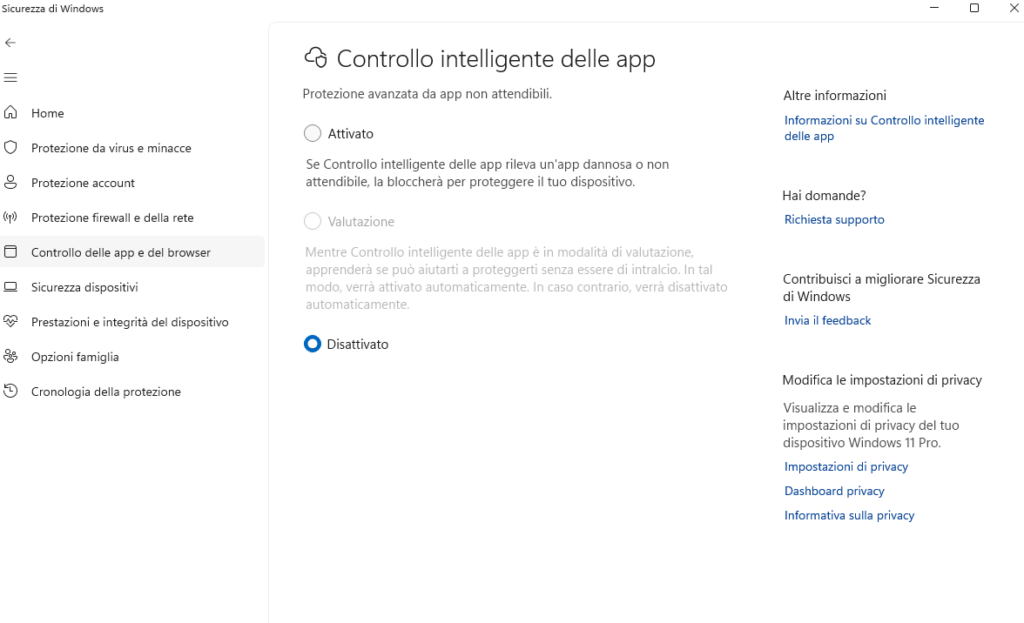Select the Attivato radio button

coord(313,133)
